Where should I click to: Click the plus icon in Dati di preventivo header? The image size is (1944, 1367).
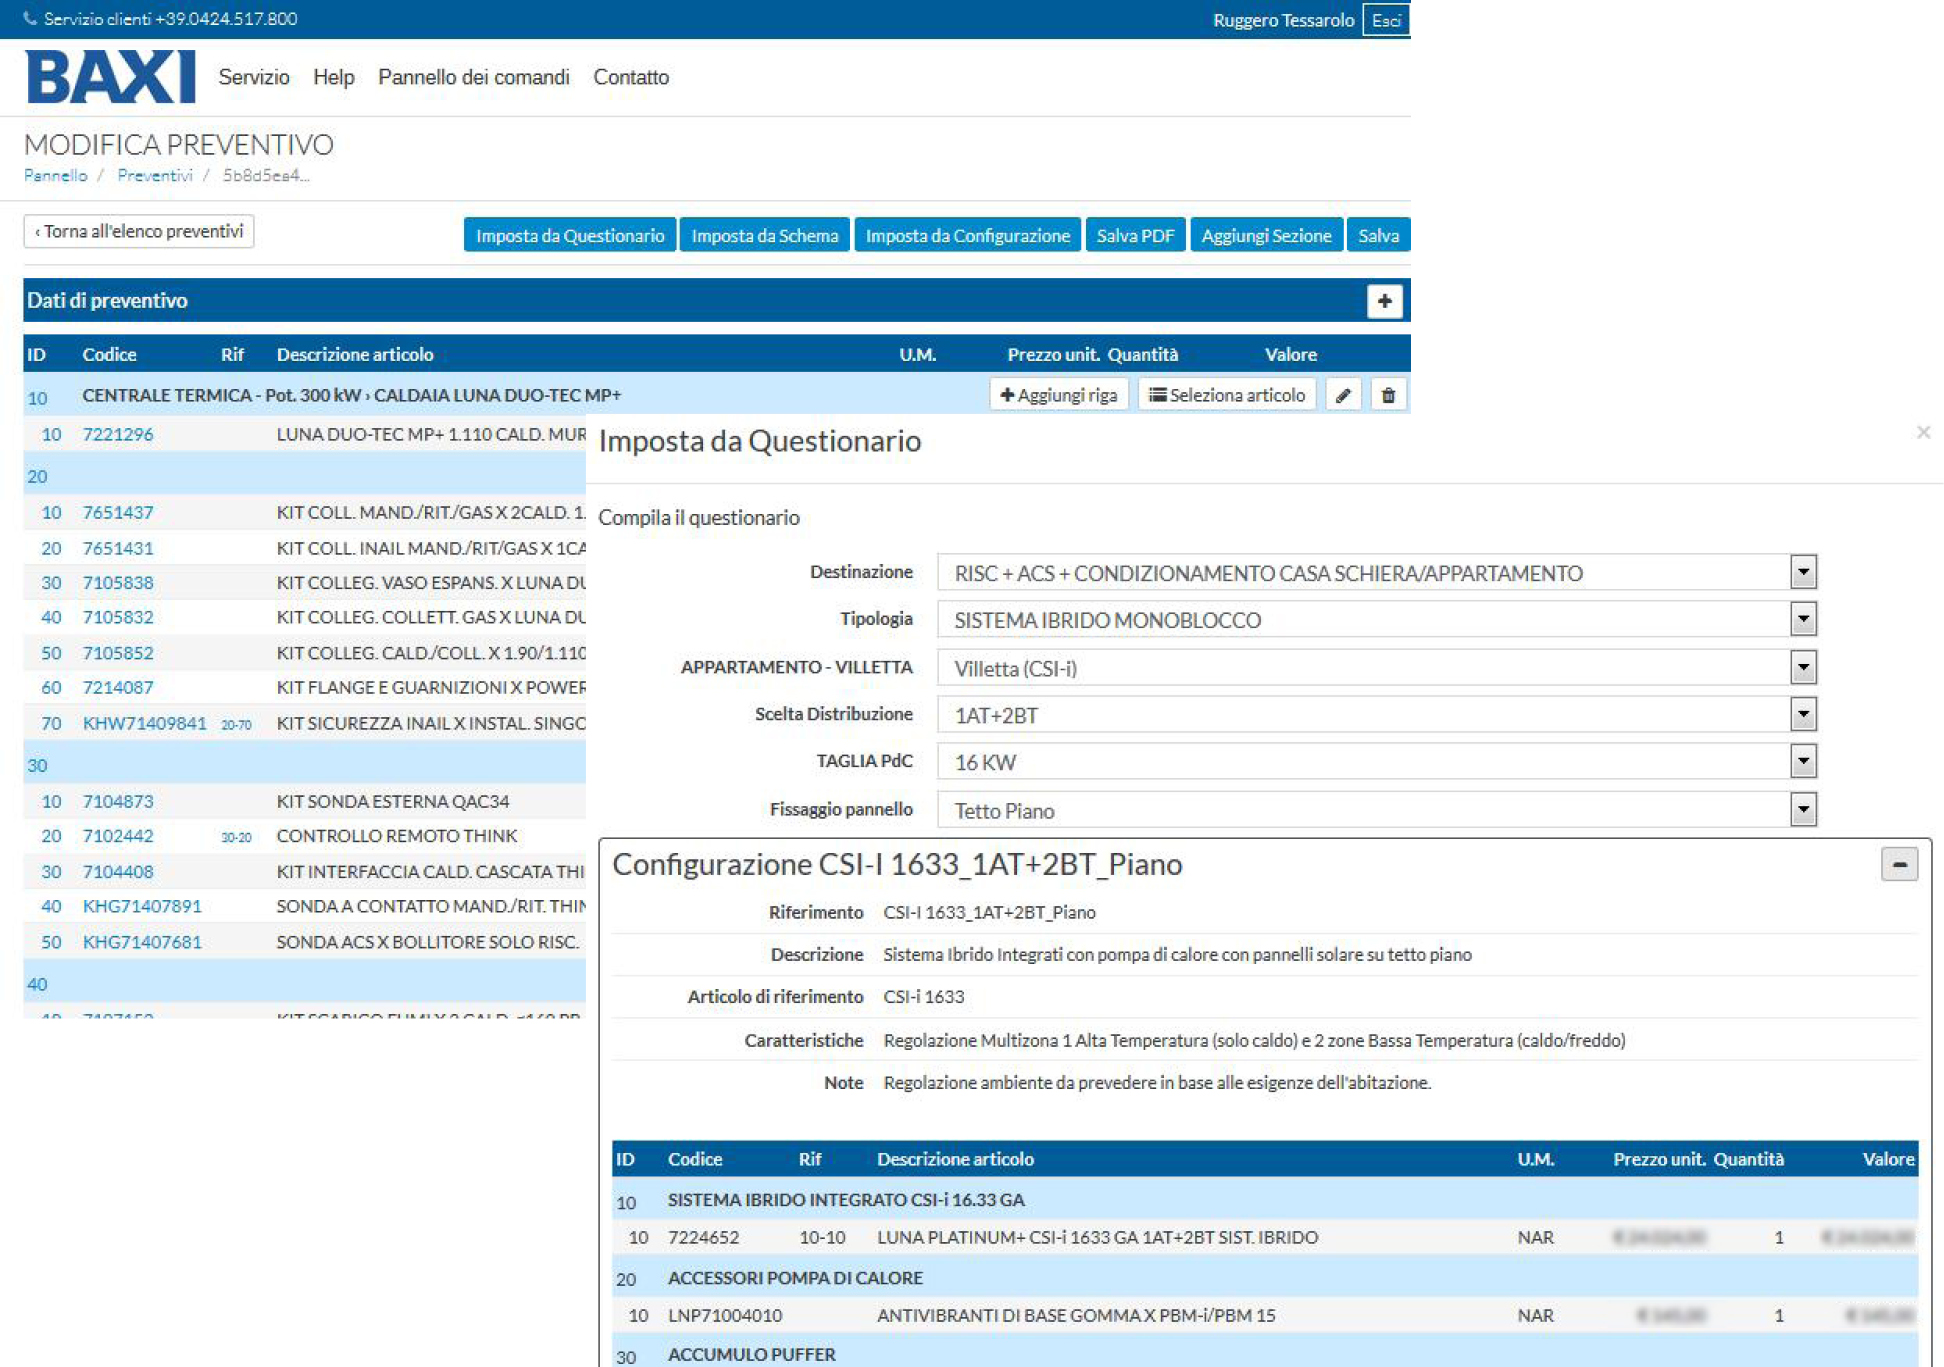[1384, 301]
